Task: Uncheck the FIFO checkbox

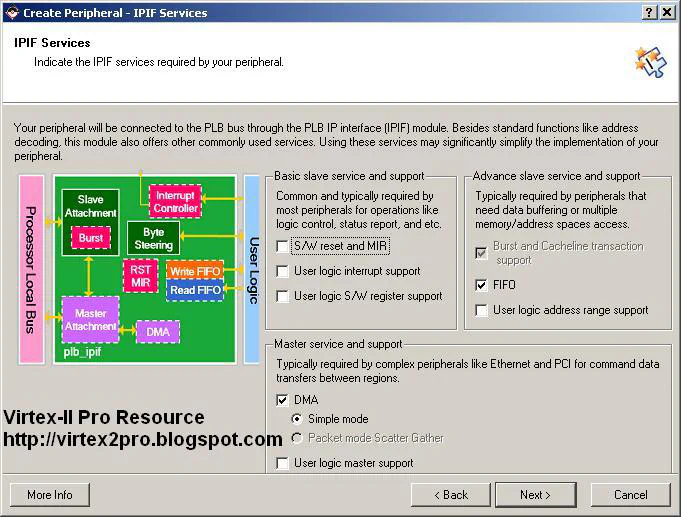Action: [482, 285]
